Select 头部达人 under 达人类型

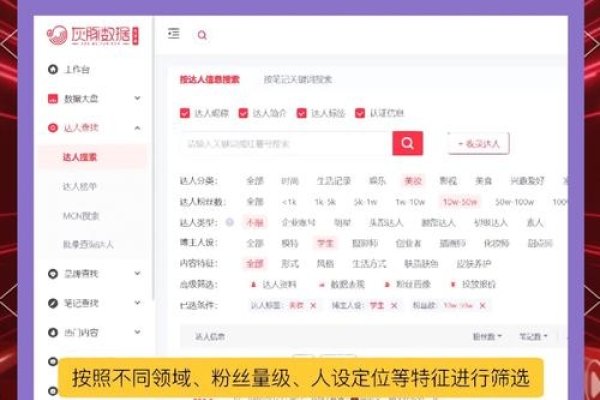coord(386,222)
